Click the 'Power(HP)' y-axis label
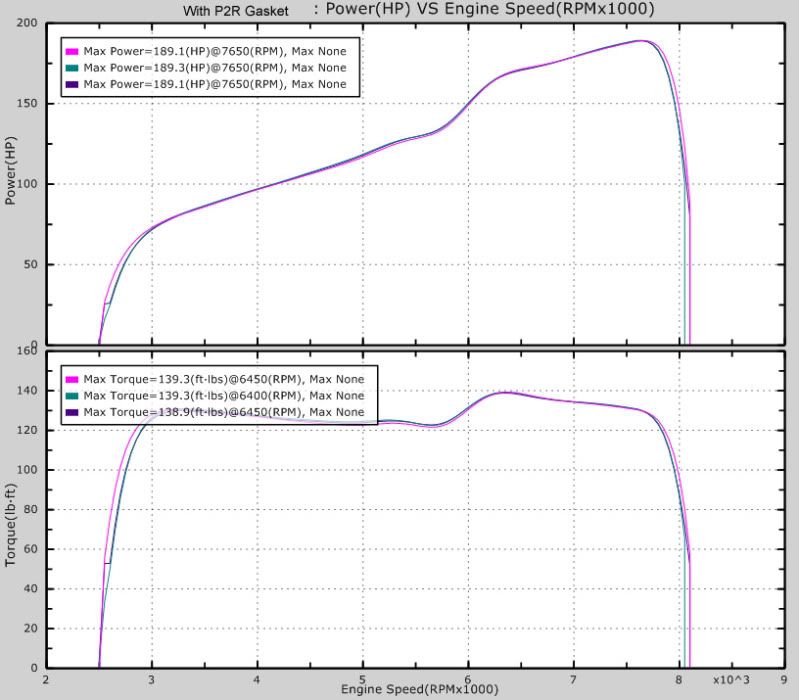This screenshot has width=799, height=700. [x=10, y=171]
